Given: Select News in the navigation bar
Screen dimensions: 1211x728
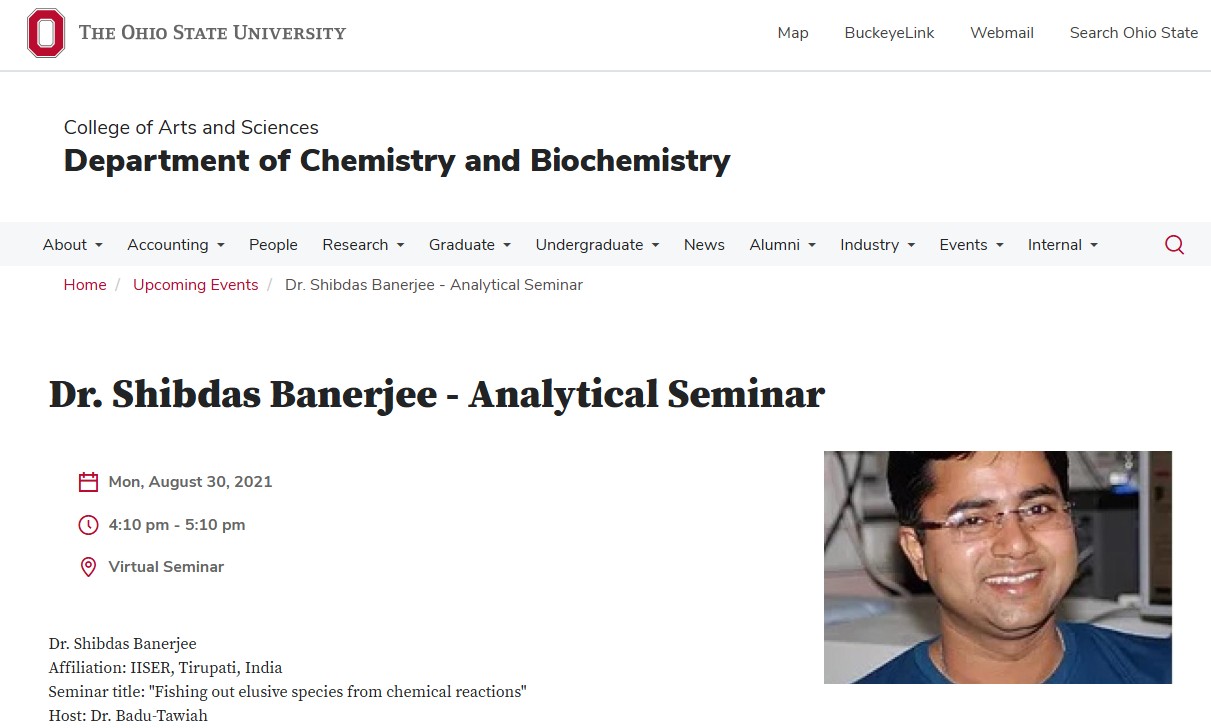Looking at the screenshot, I should pos(704,245).
